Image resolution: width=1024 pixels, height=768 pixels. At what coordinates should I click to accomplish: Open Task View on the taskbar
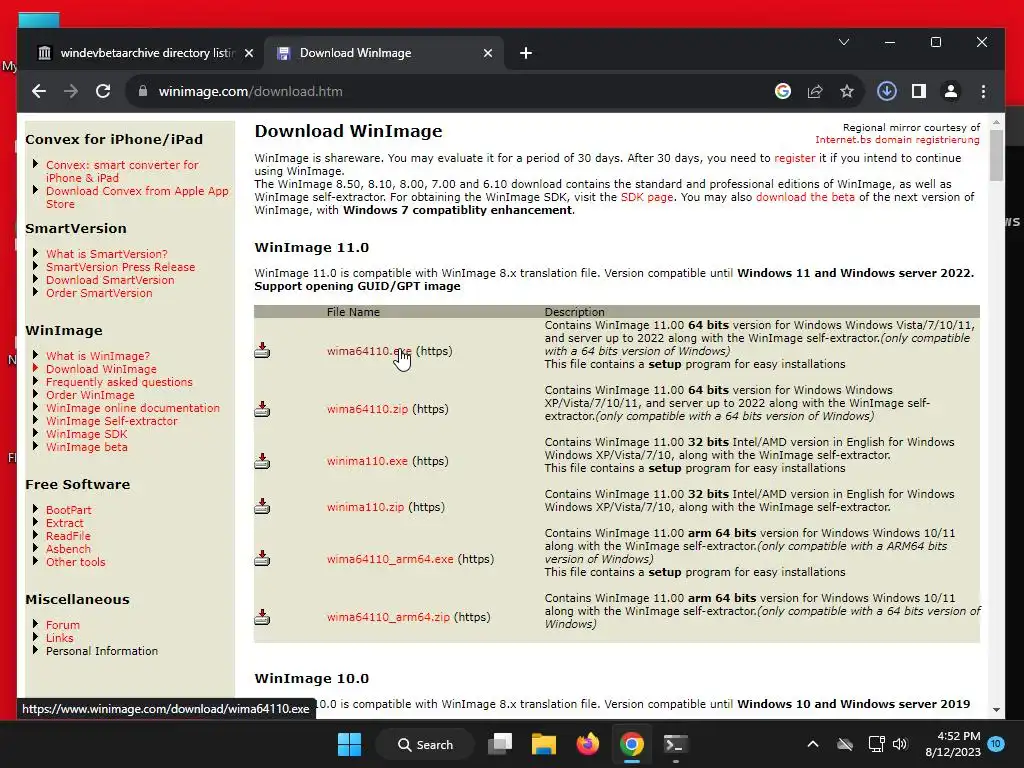[x=501, y=744]
